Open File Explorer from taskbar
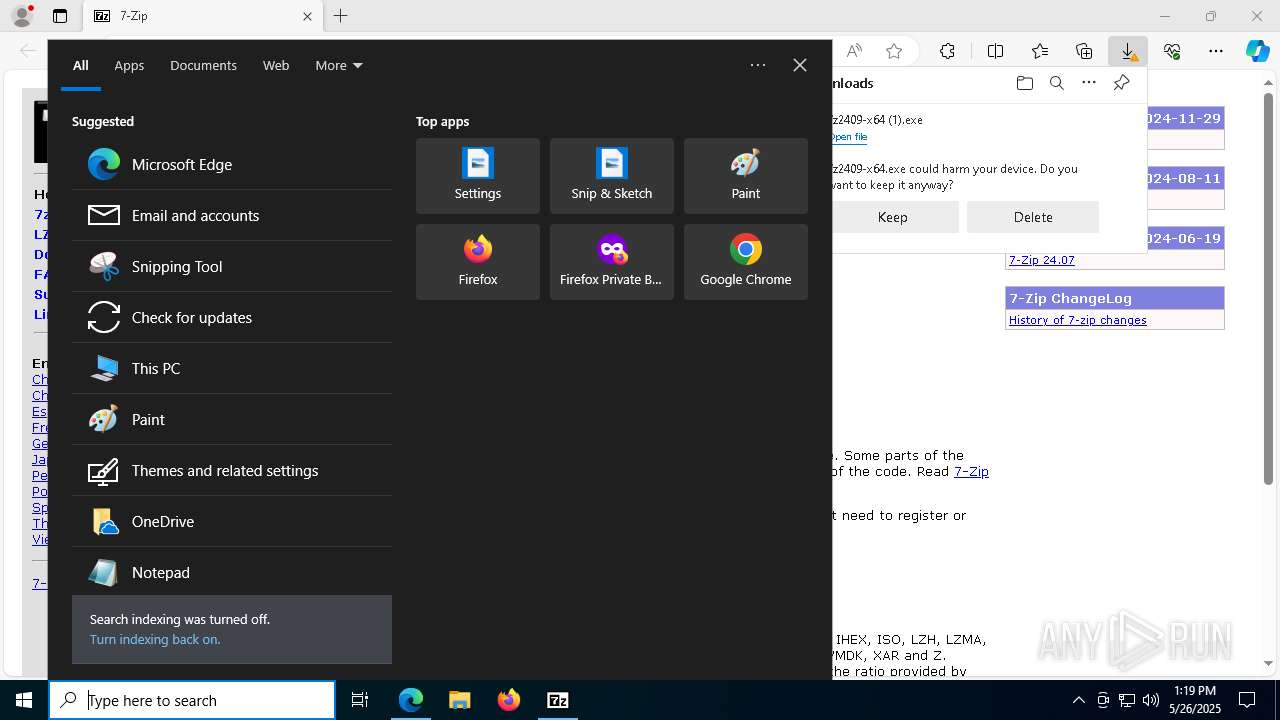Image resolution: width=1280 pixels, height=720 pixels. pos(460,700)
